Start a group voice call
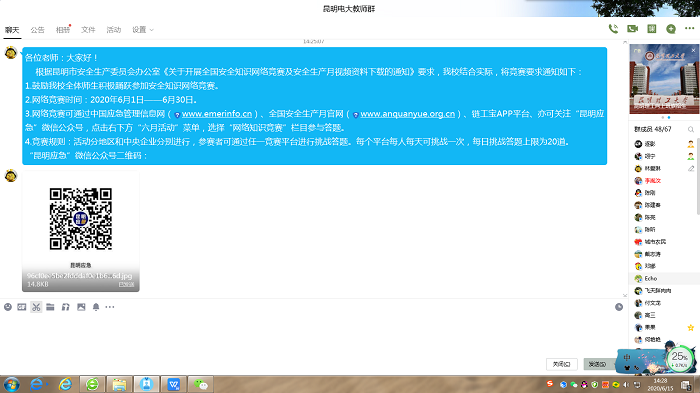The height and width of the screenshot is (393, 700). pos(613,29)
